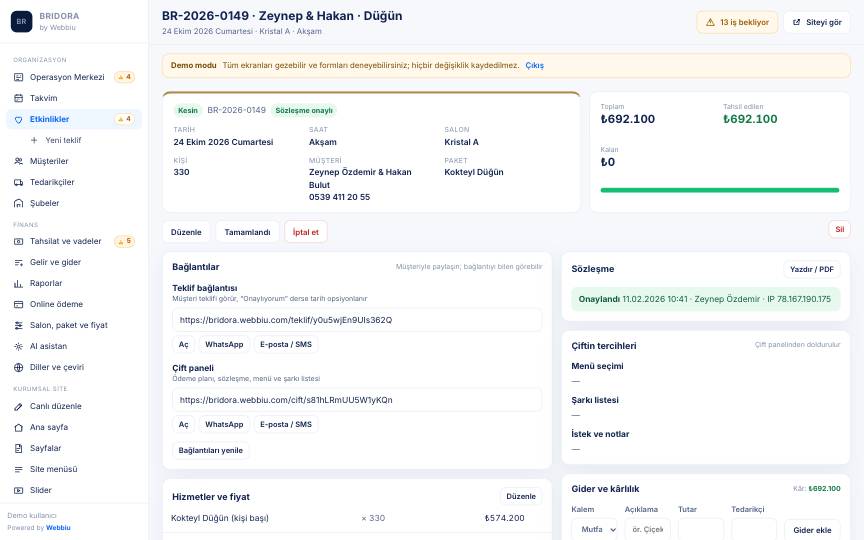Click the external link icon in Siteyi gör

796,23
